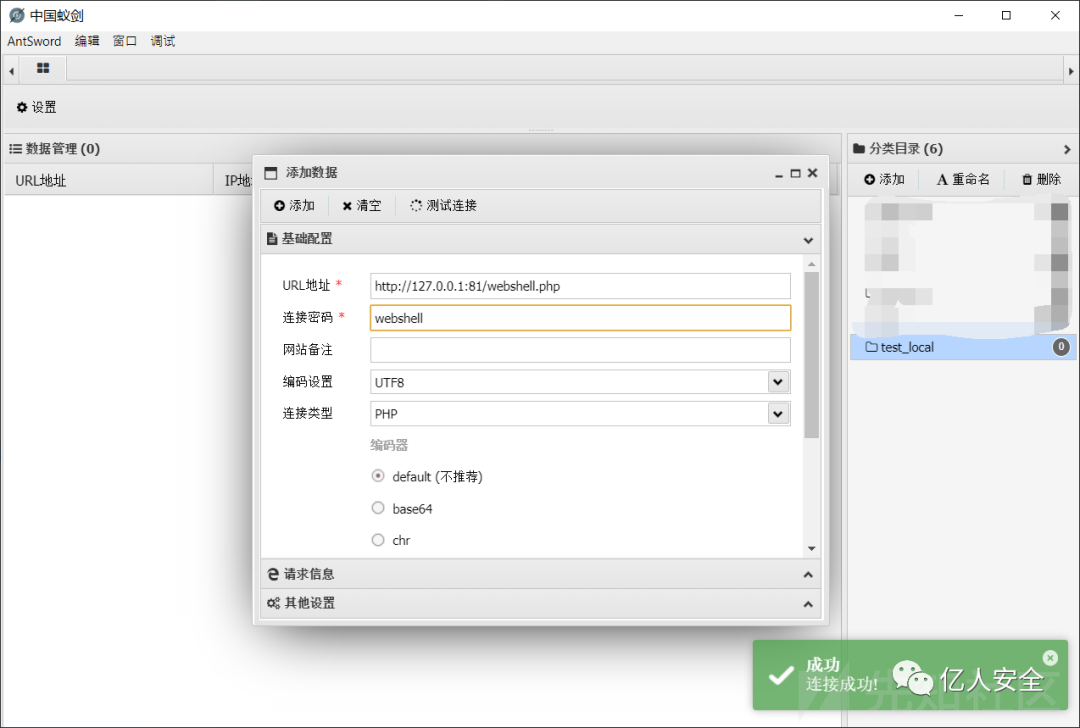Minimize the 添加数据 dialog
The width and height of the screenshot is (1080, 728).
tap(778, 174)
